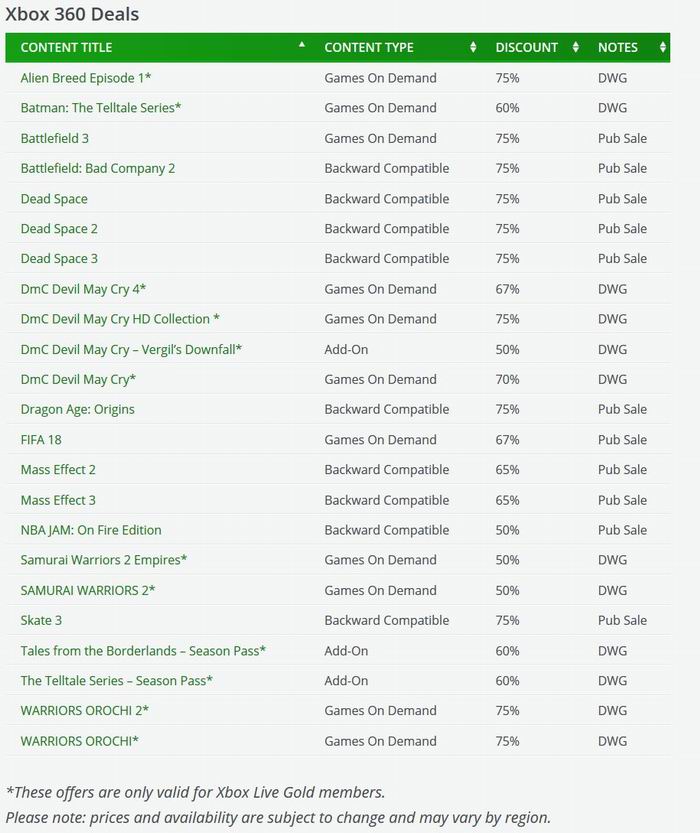Open NBA JAM: On Fire Edition
This screenshot has height=833, width=700.
click(x=91, y=530)
